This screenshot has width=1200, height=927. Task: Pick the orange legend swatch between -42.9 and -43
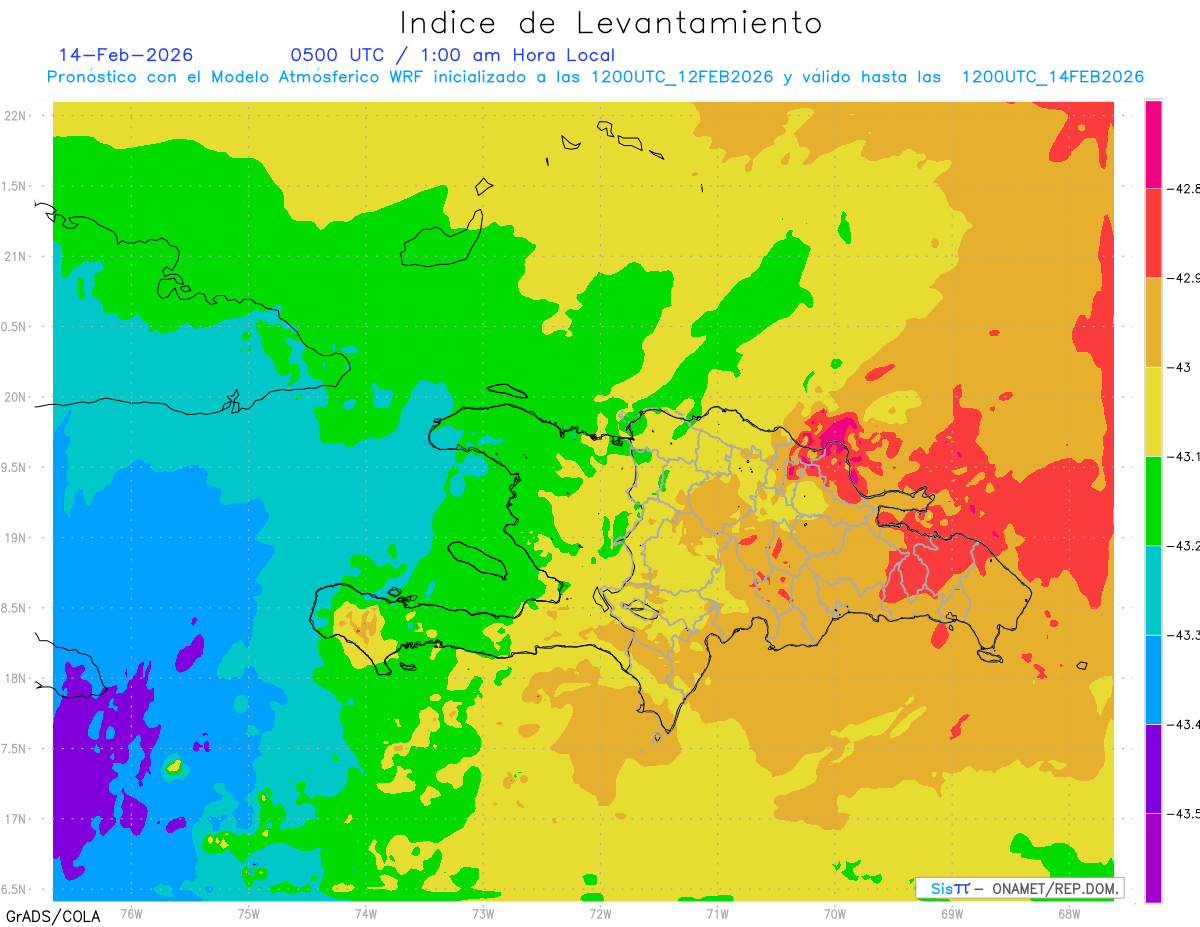(1153, 322)
